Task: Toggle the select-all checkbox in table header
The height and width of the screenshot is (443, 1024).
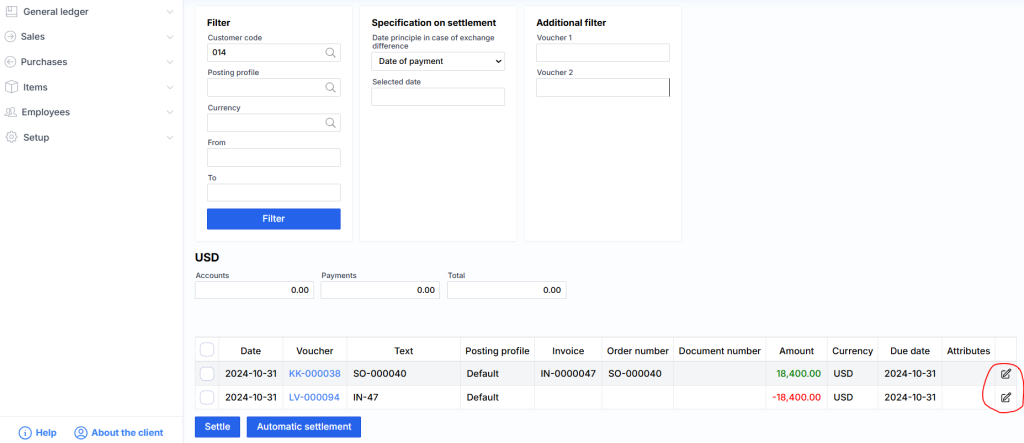Action: pyautogui.click(x=207, y=350)
